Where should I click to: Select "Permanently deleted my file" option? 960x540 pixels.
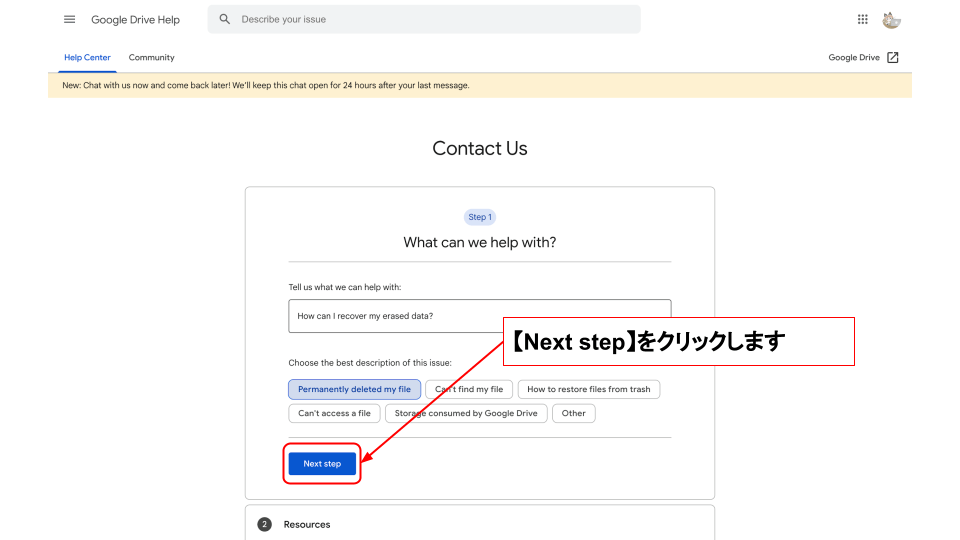[354, 389]
